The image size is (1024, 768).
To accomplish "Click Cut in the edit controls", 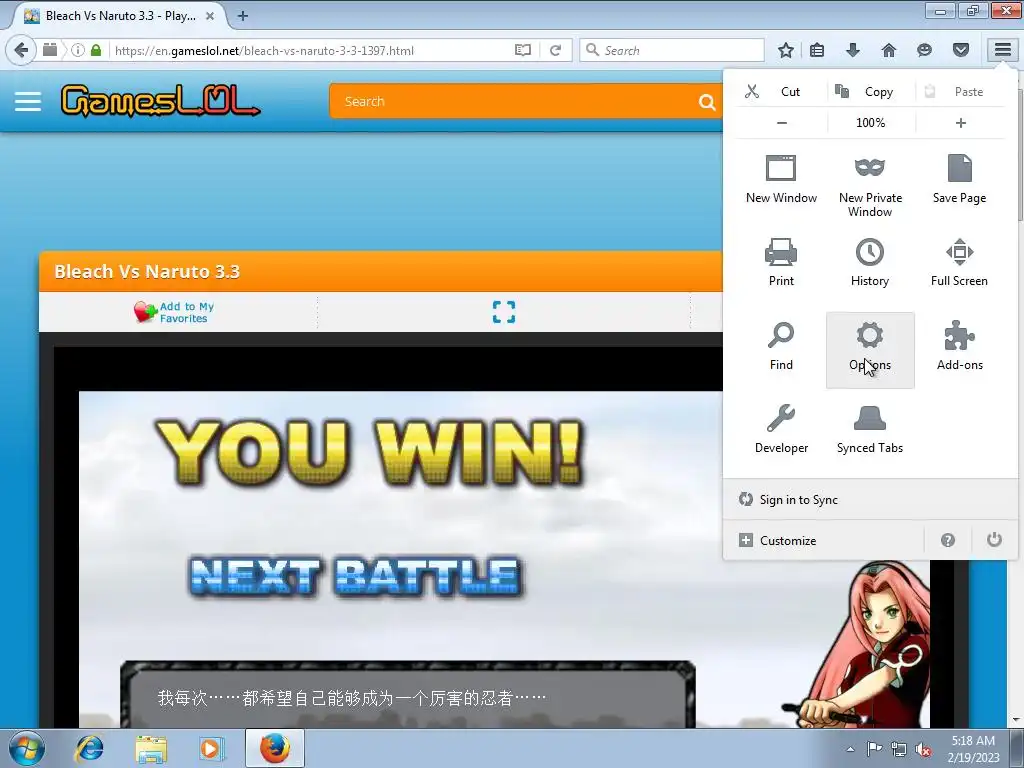I will (x=780, y=91).
